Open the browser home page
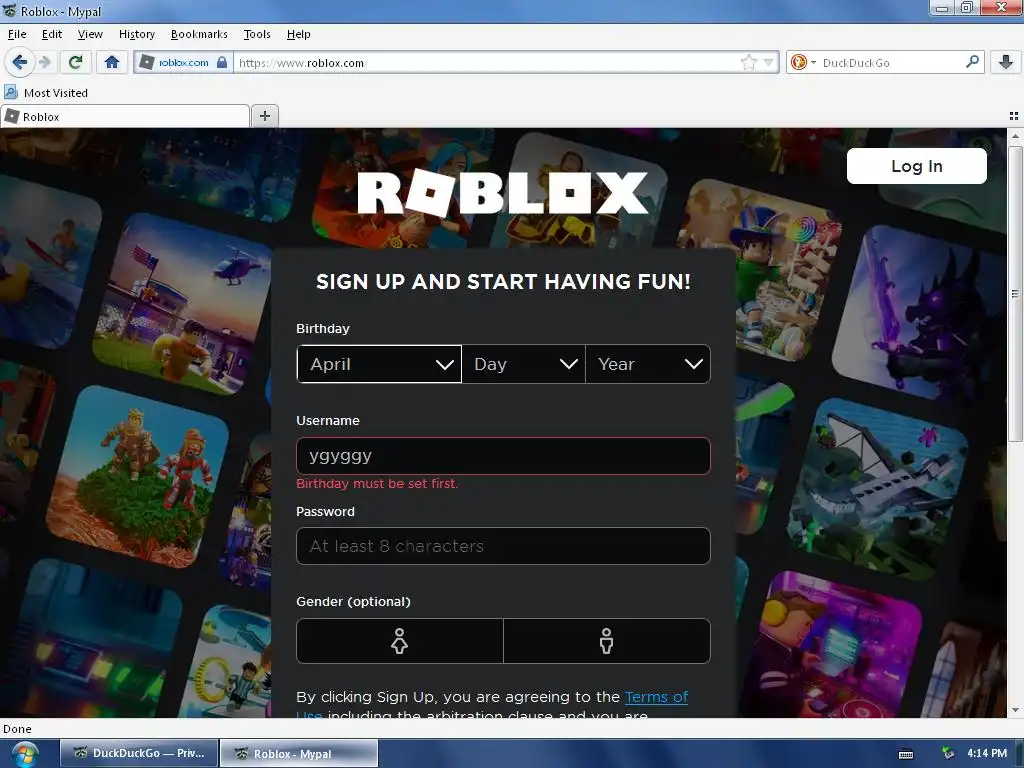Viewport: 1024px width, 768px height. click(112, 62)
